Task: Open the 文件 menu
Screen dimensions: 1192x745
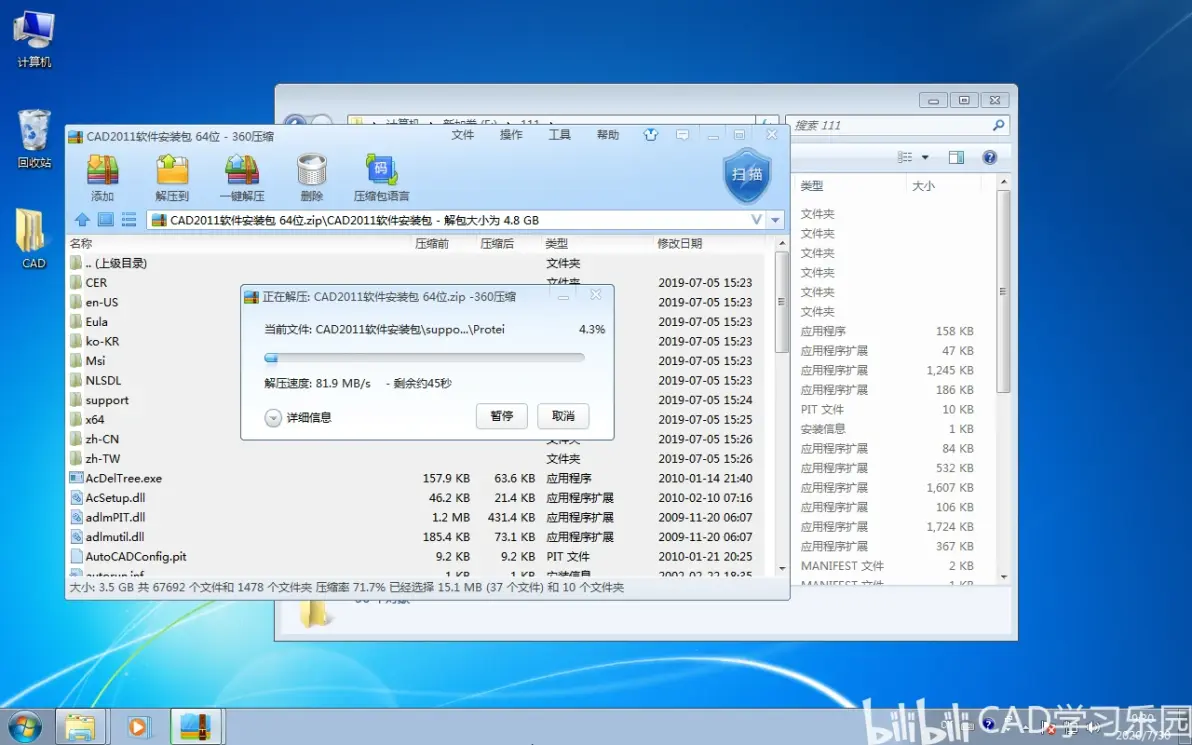Action: pyautogui.click(x=462, y=135)
